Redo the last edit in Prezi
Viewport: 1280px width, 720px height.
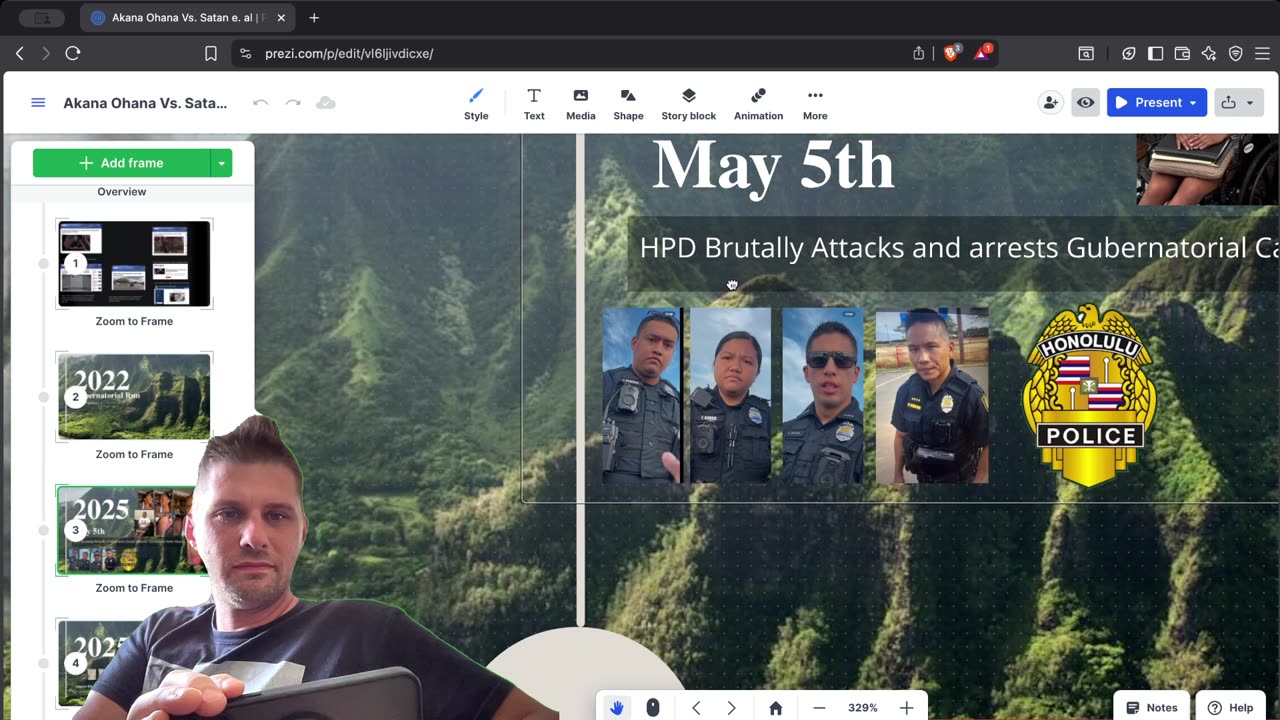(x=293, y=103)
